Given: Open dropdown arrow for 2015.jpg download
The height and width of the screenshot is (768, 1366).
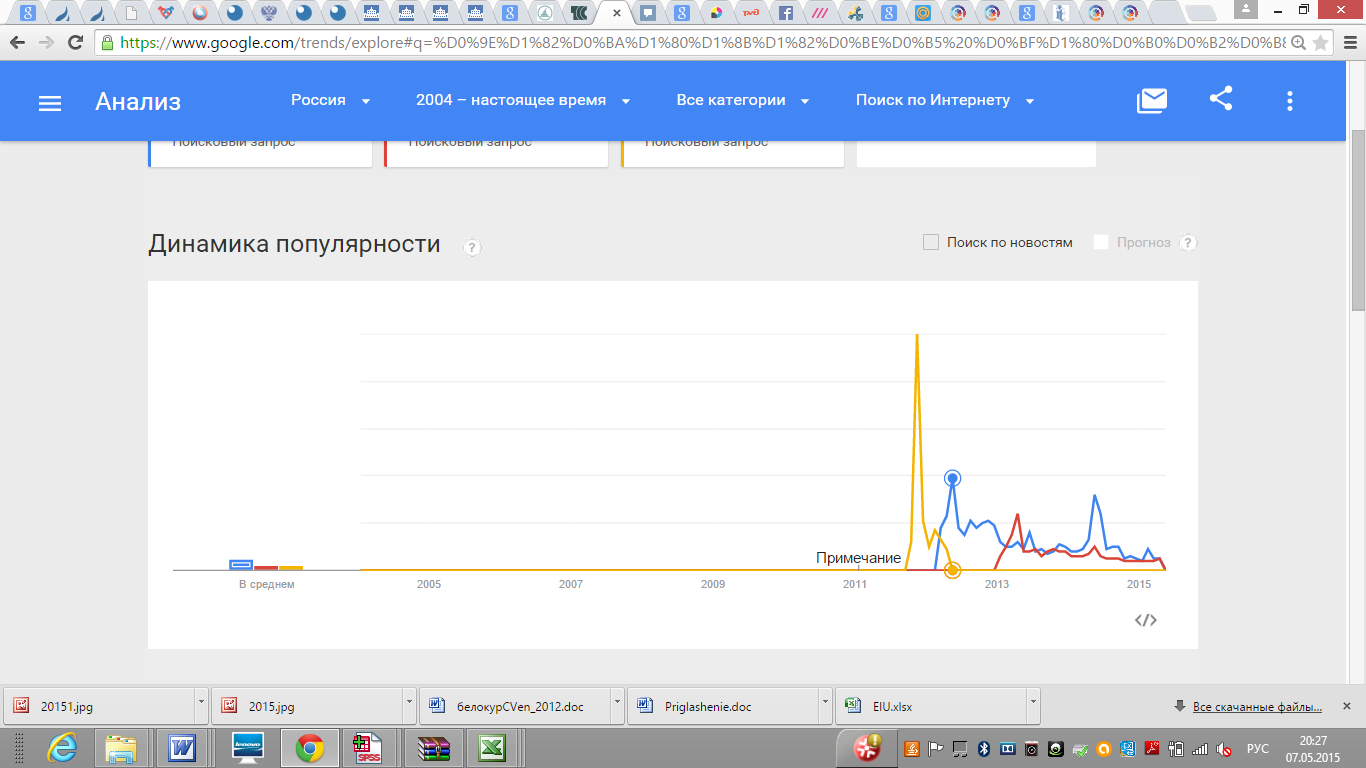Looking at the screenshot, I should (409, 705).
